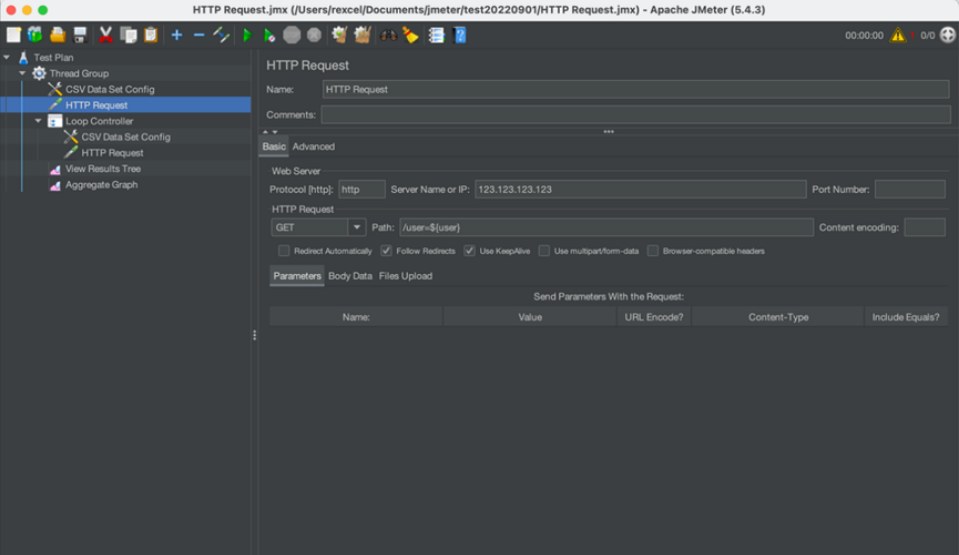Select the Test Plan node
Viewport: 959px width, 555px height.
tap(53, 58)
